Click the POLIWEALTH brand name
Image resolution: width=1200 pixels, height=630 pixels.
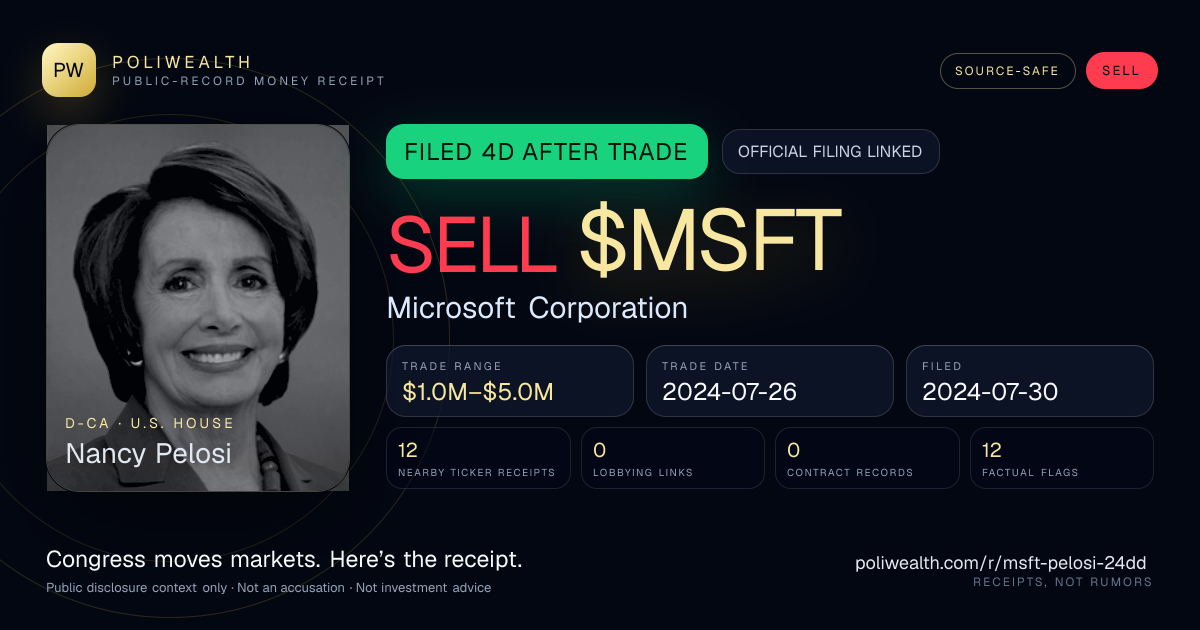point(182,62)
